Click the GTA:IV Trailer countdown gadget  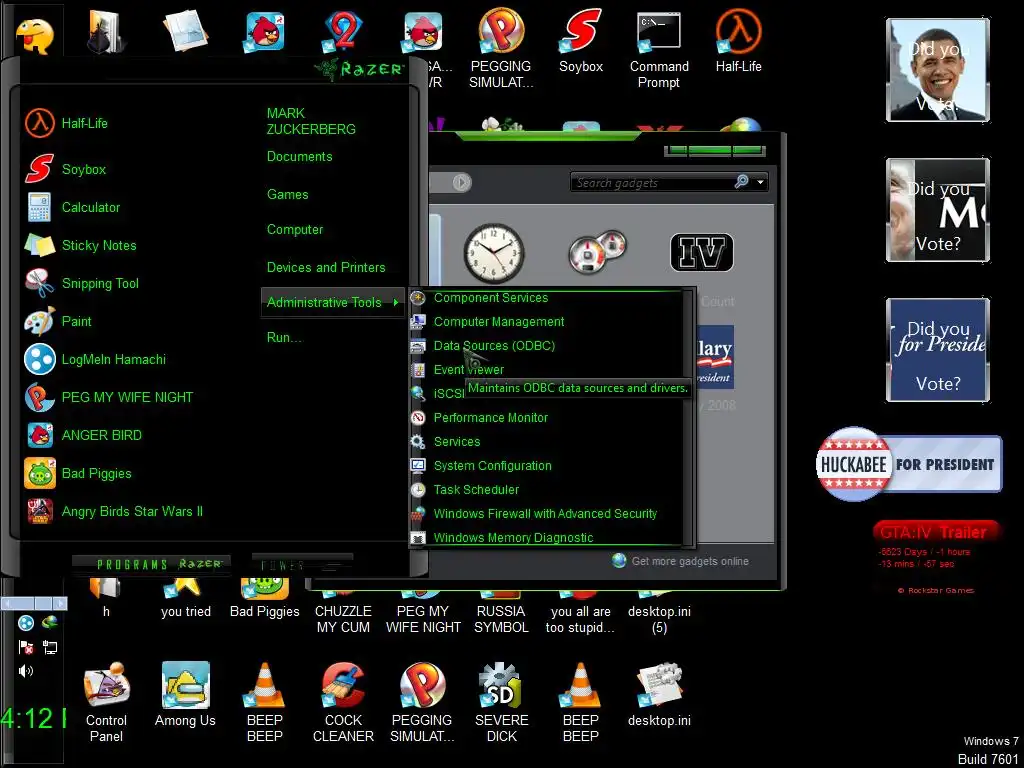(936, 555)
